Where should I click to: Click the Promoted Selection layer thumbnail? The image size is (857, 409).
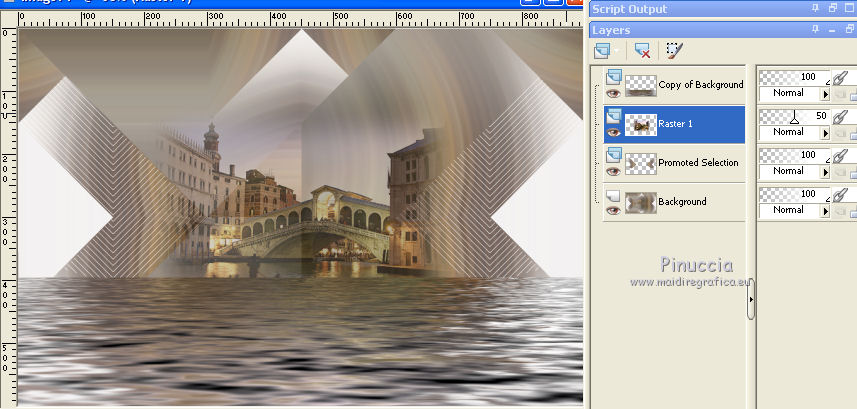(x=641, y=163)
